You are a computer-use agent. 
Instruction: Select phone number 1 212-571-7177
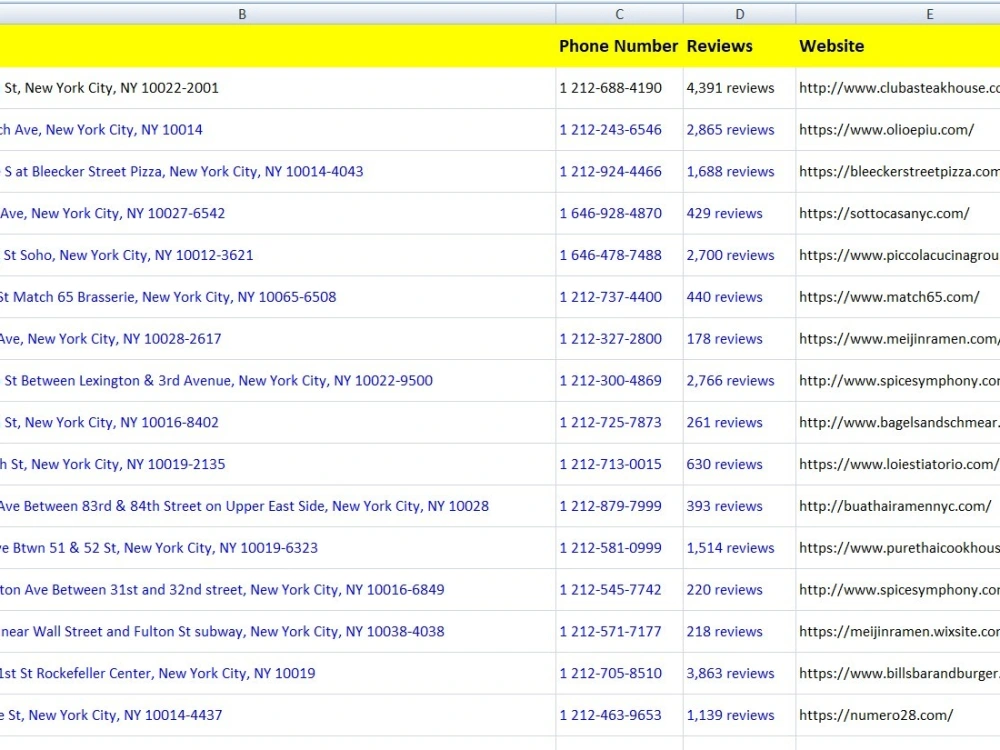pyautogui.click(x=610, y=631)
